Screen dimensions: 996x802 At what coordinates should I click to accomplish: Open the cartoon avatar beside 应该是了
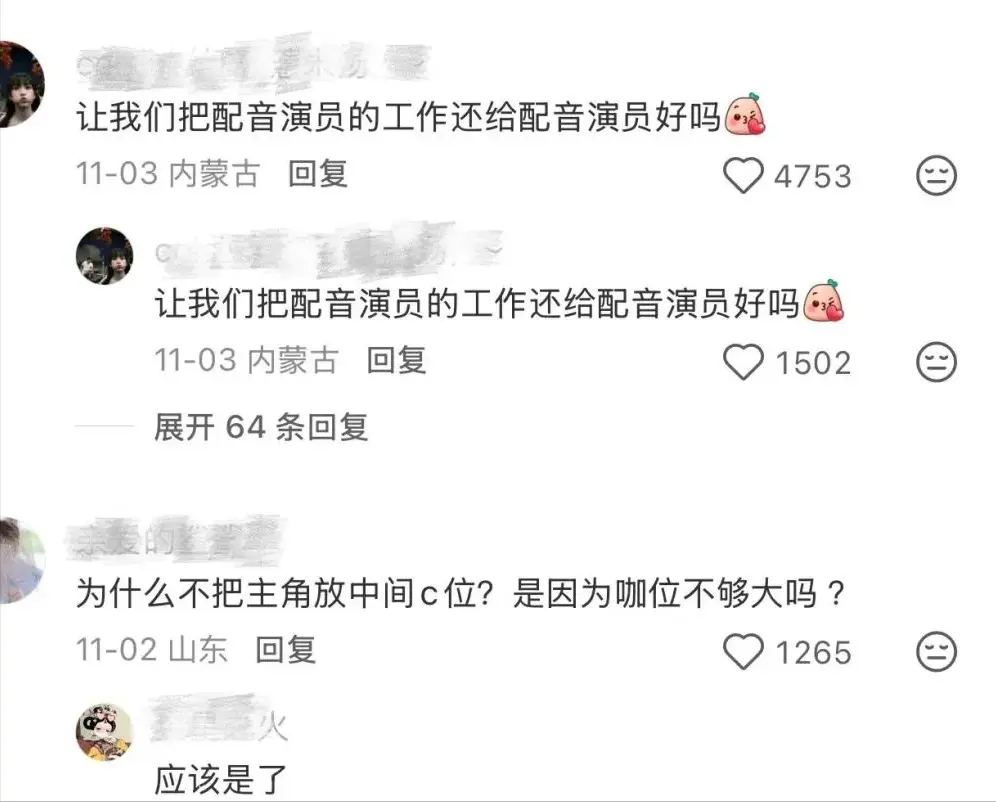[x=105, y=732]
